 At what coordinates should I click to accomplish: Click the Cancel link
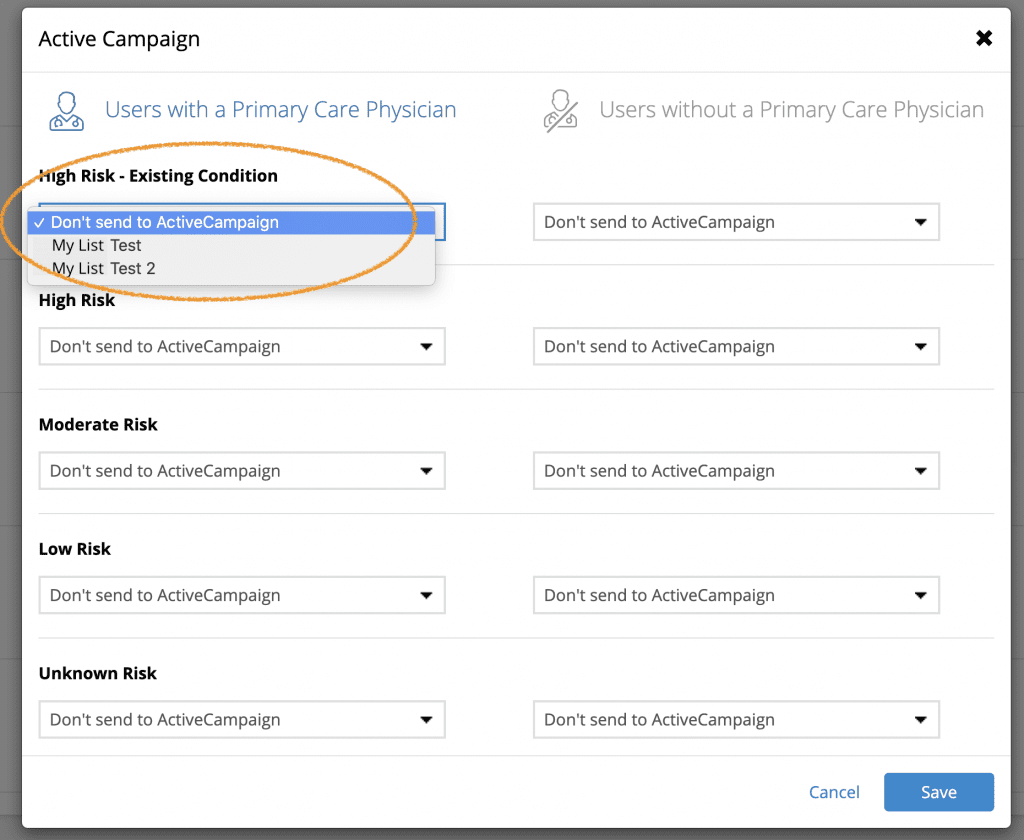(834, 792)
